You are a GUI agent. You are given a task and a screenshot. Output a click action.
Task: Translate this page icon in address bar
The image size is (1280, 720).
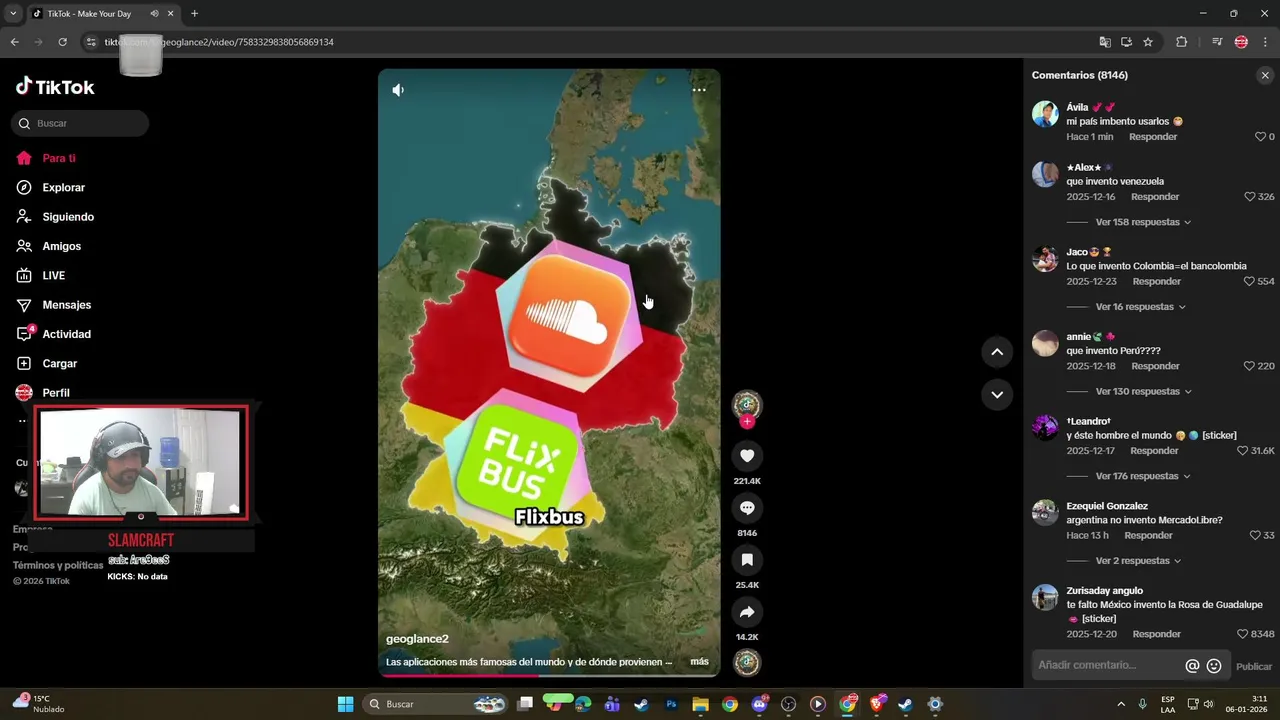[x=1105, y=42]
